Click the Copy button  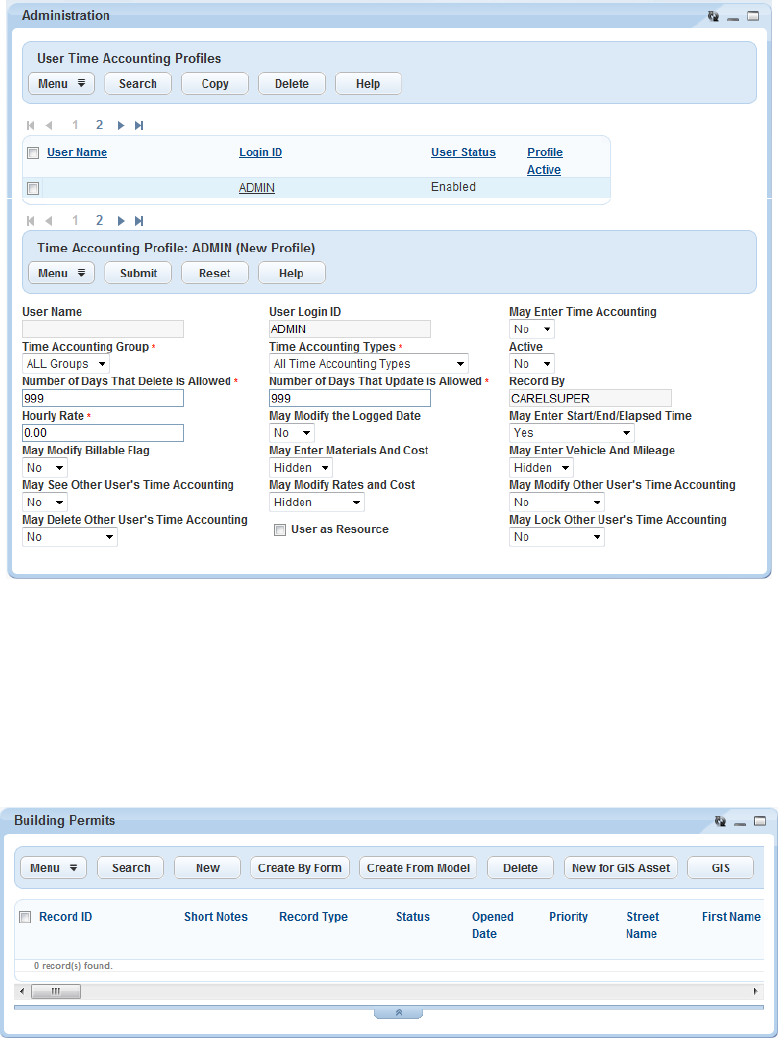point(215,84)
